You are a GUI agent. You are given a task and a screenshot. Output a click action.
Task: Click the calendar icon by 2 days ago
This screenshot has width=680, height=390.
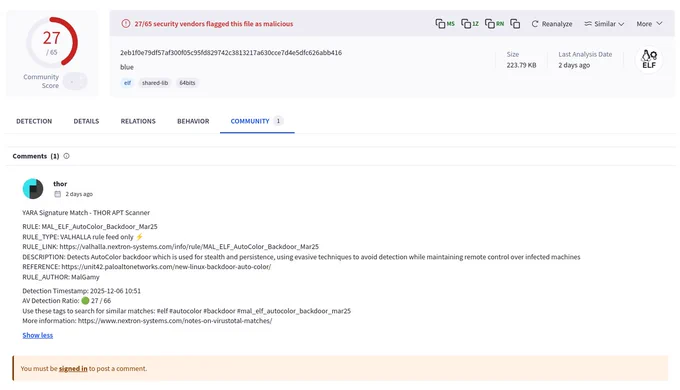57,194
